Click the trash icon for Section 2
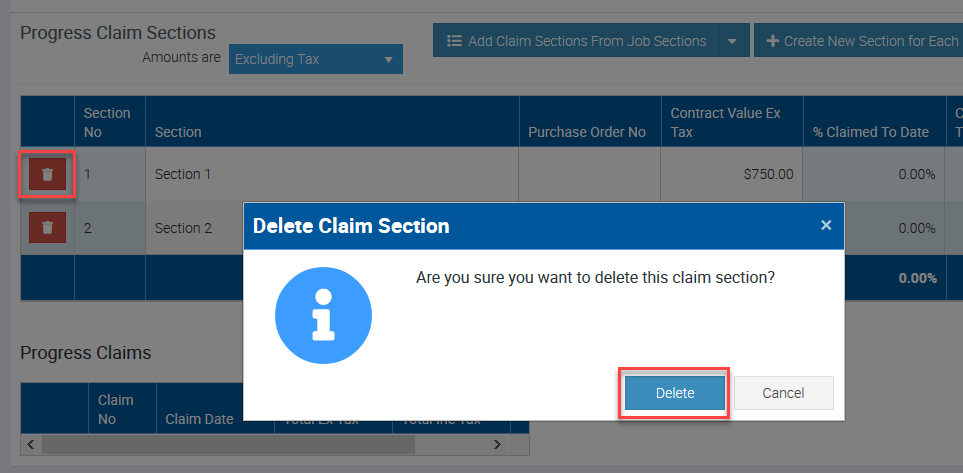This screenshot has width=963, height=473. [47, 228]
